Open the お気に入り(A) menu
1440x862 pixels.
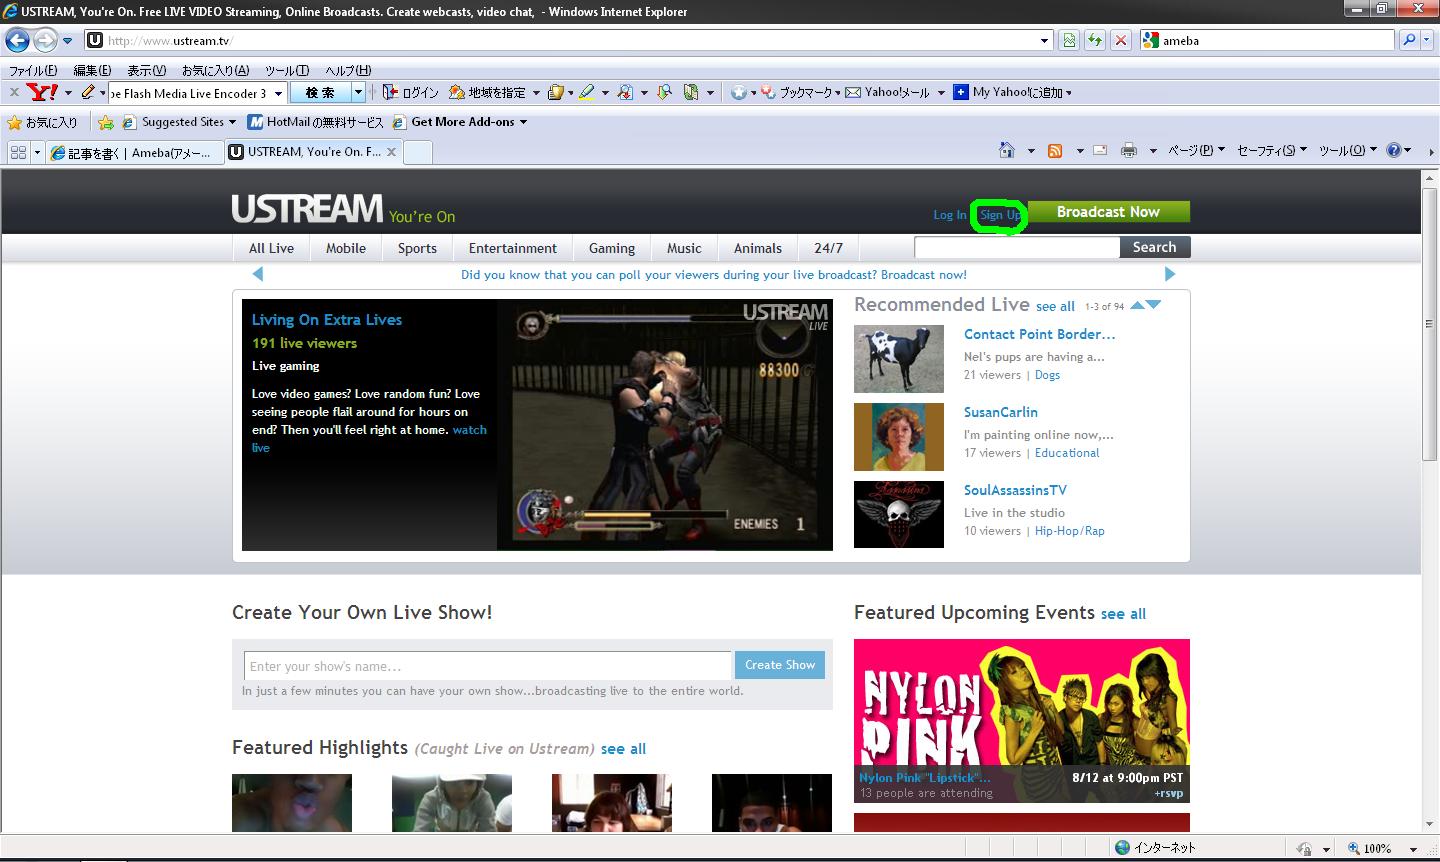tap(215, 70)
